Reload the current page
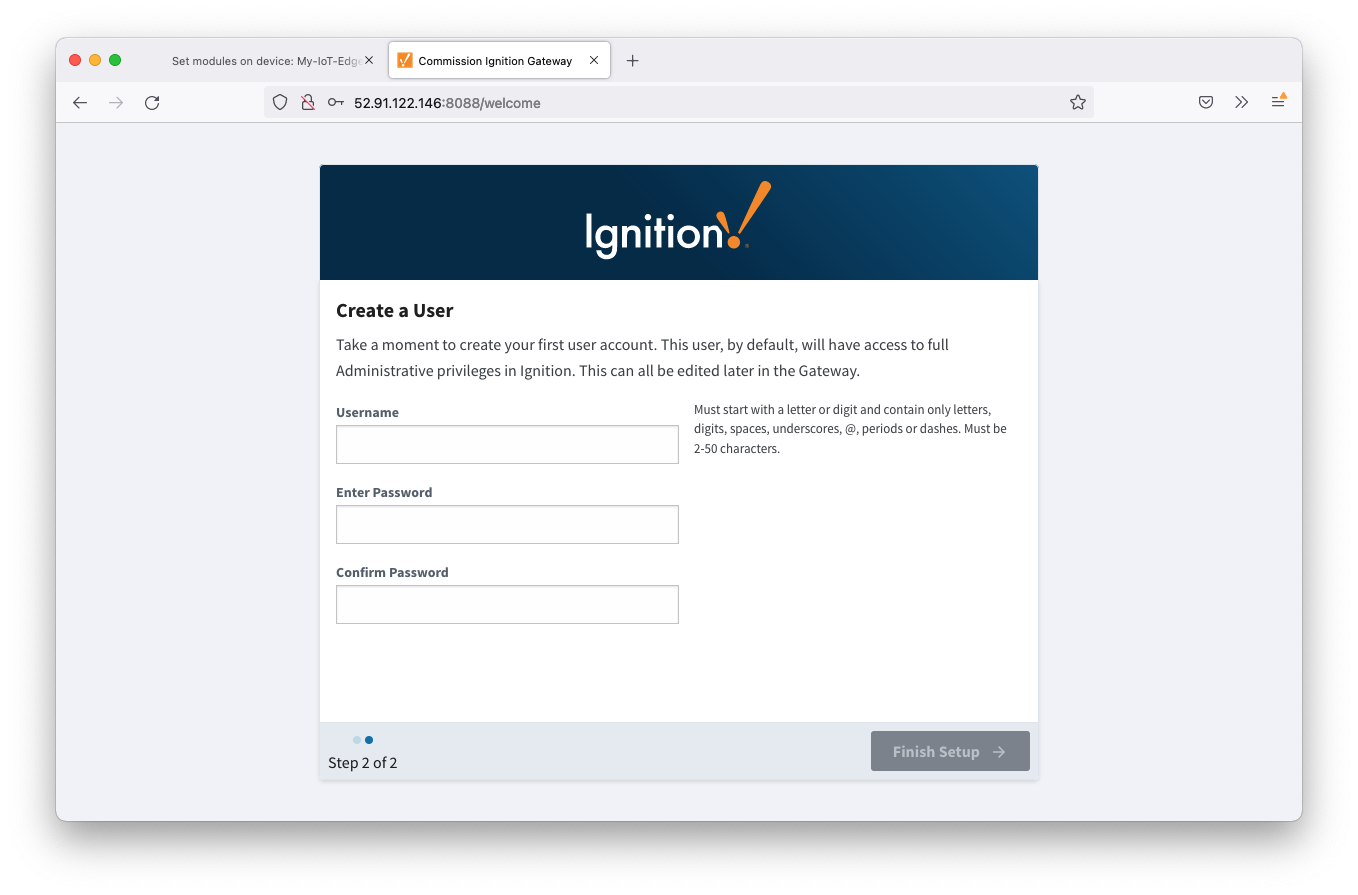 pos(152,102)
